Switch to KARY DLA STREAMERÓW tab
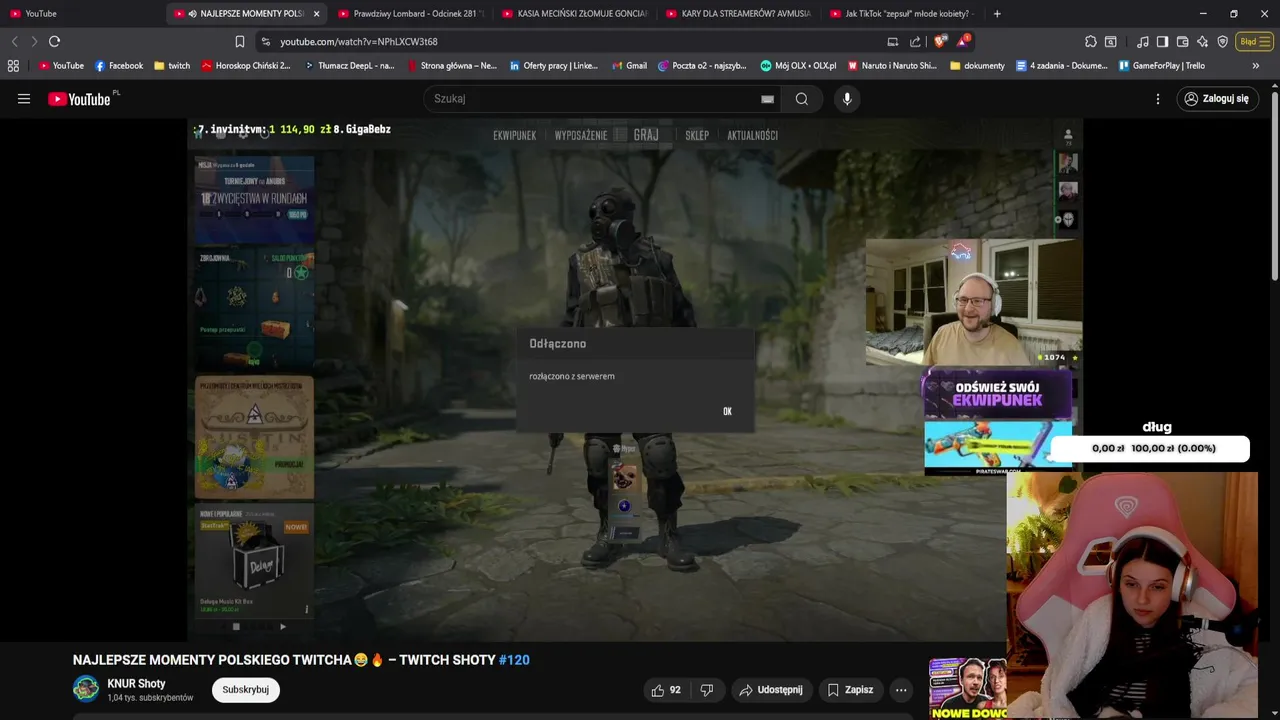Screen dimensions: 1280x720 739,14
